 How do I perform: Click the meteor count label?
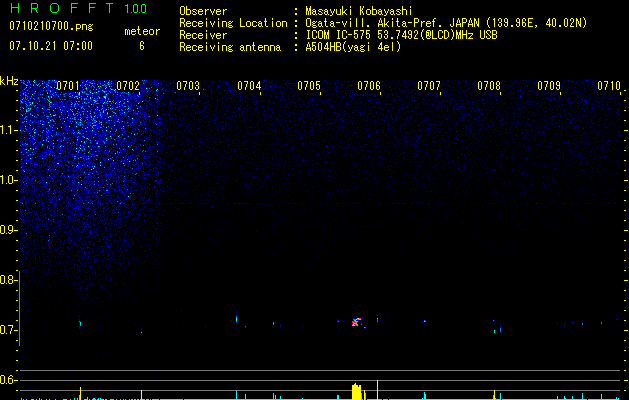[142, 31]
